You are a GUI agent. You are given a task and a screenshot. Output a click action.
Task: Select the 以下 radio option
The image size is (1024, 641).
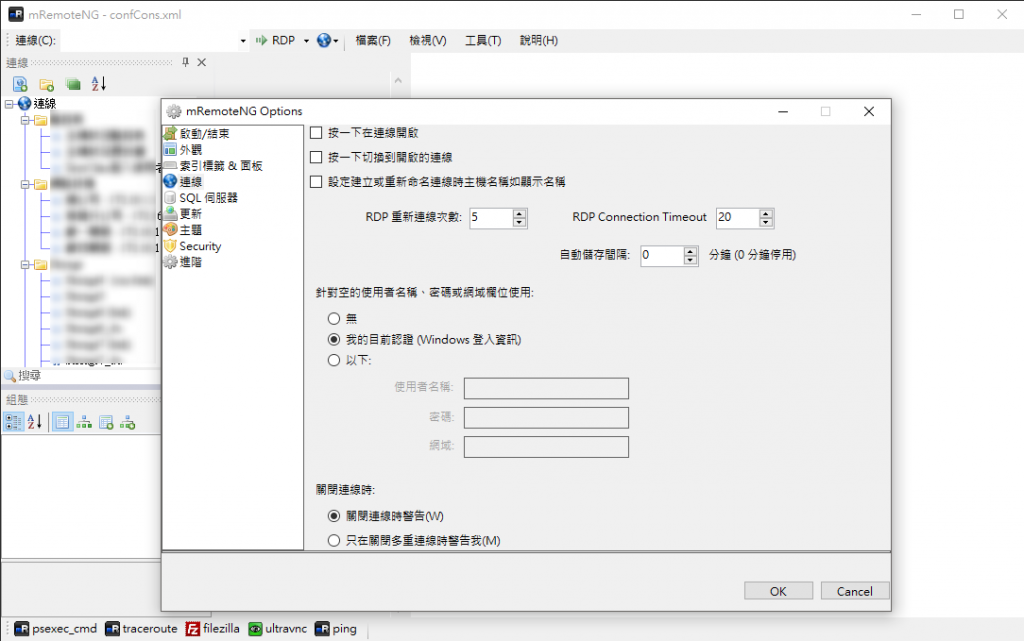334,360
